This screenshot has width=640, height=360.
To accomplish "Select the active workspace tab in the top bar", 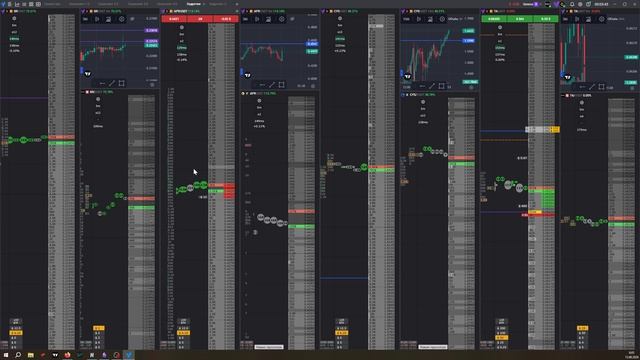I will [193, 4].
